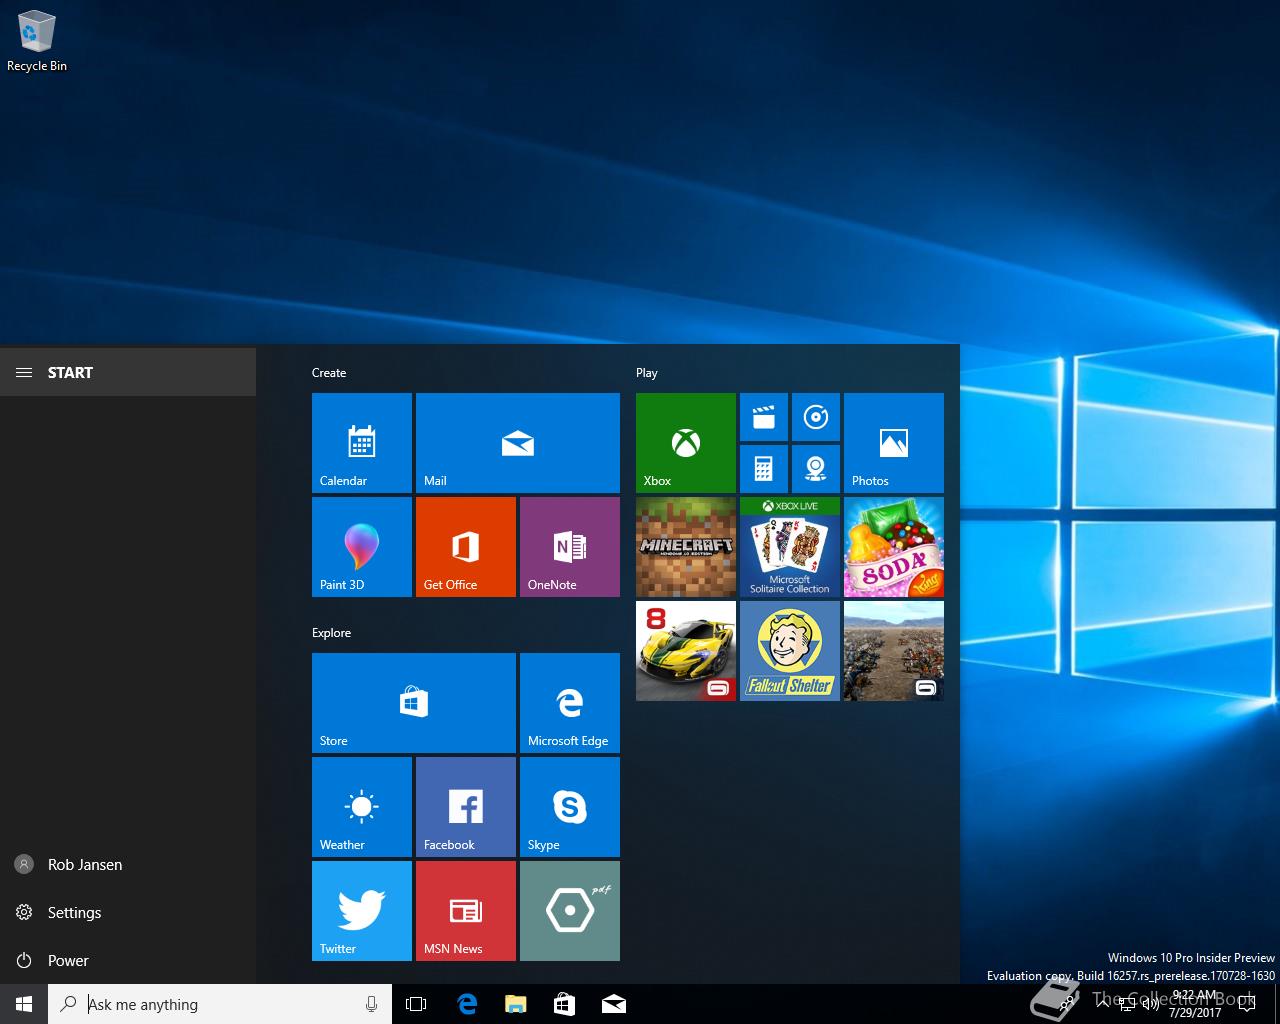
Task: Open the Action Center notification icon
Action: click(x=1246, y=1004)
